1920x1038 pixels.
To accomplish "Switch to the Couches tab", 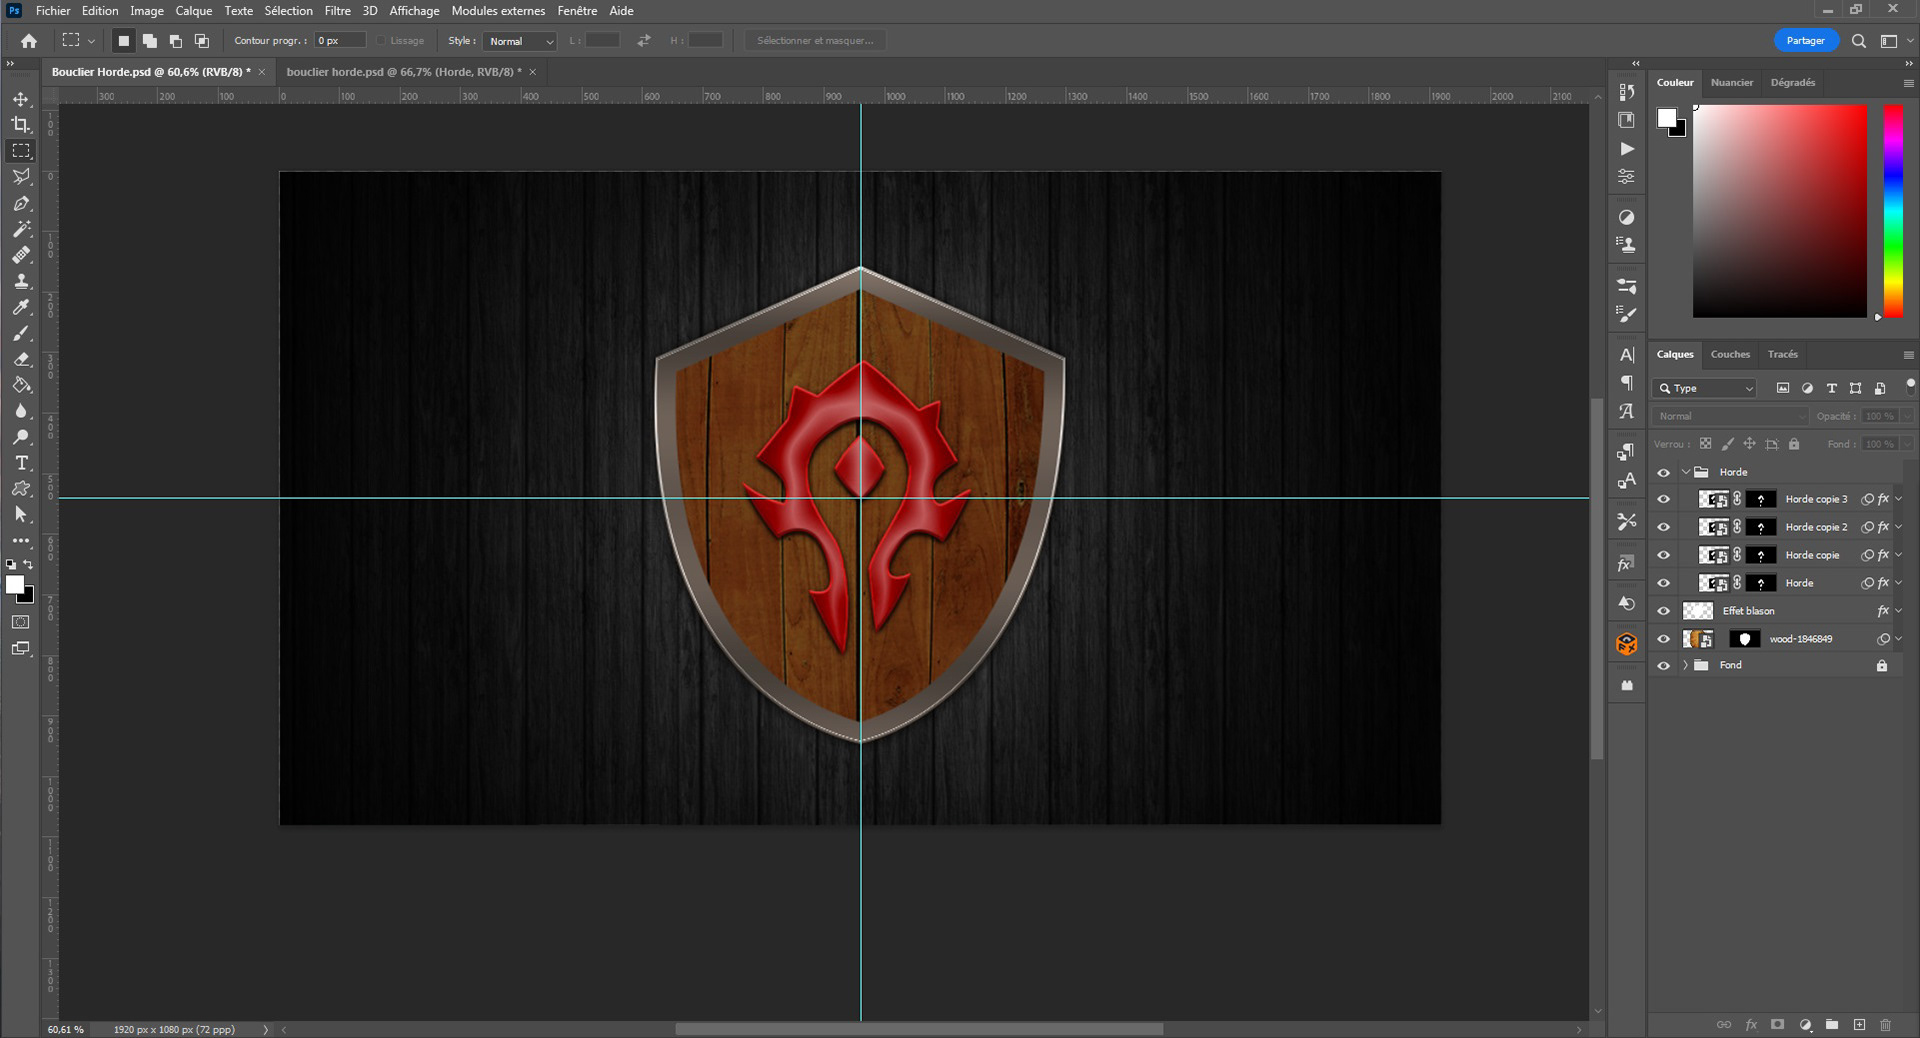I will [x=1730, y=355].
